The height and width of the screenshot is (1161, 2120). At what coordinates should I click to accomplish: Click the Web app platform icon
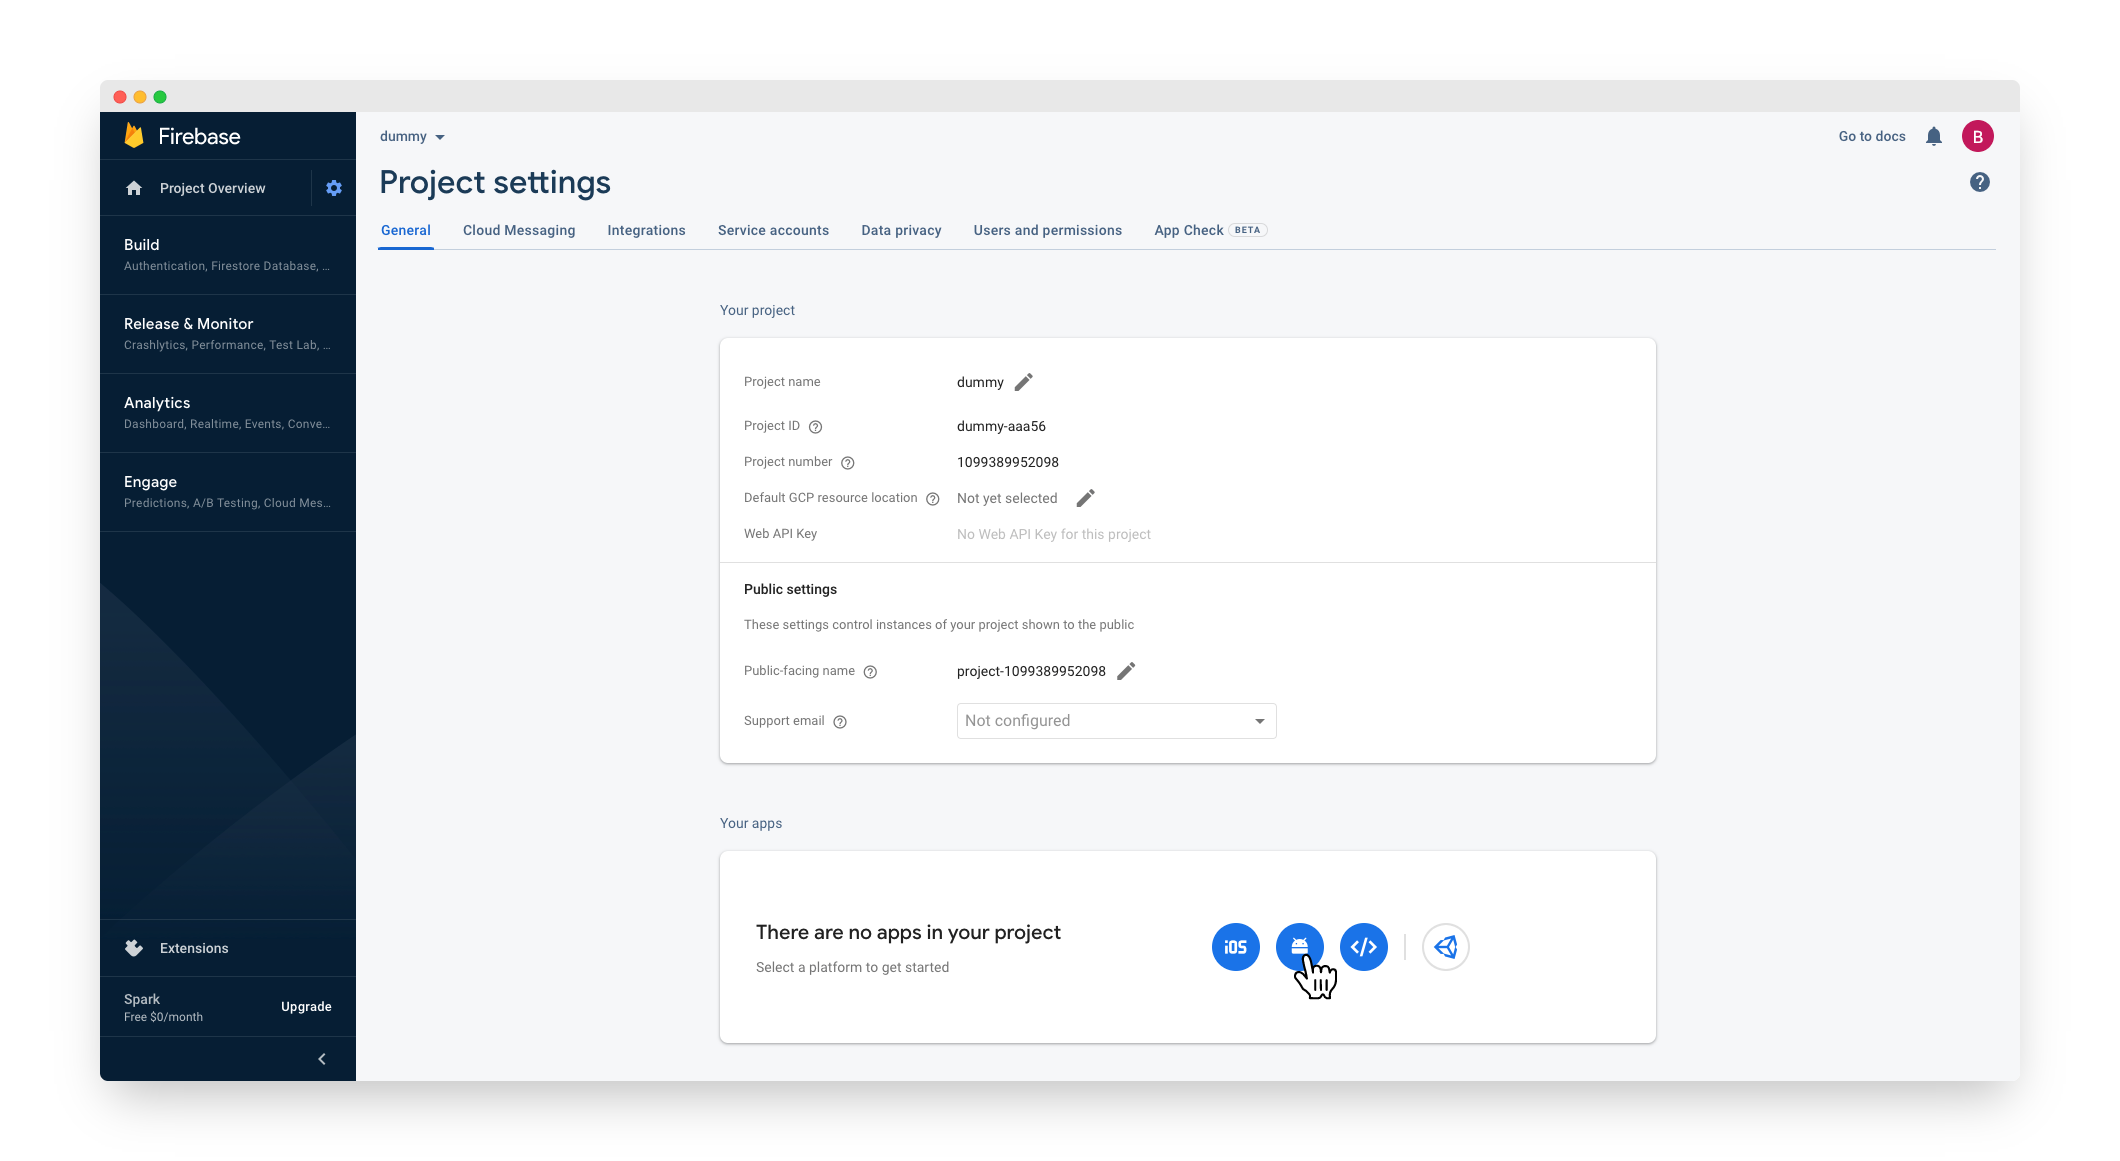(x=1362, y=947)
